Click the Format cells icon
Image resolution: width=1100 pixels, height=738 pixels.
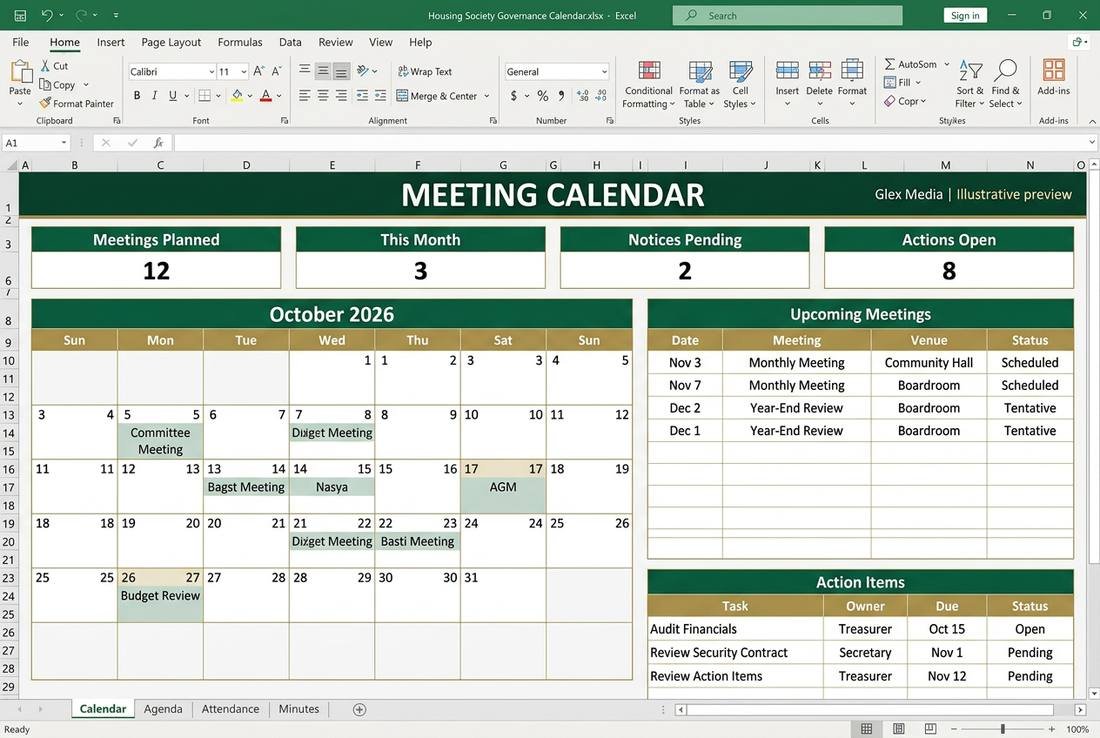(x=852, y=71)
